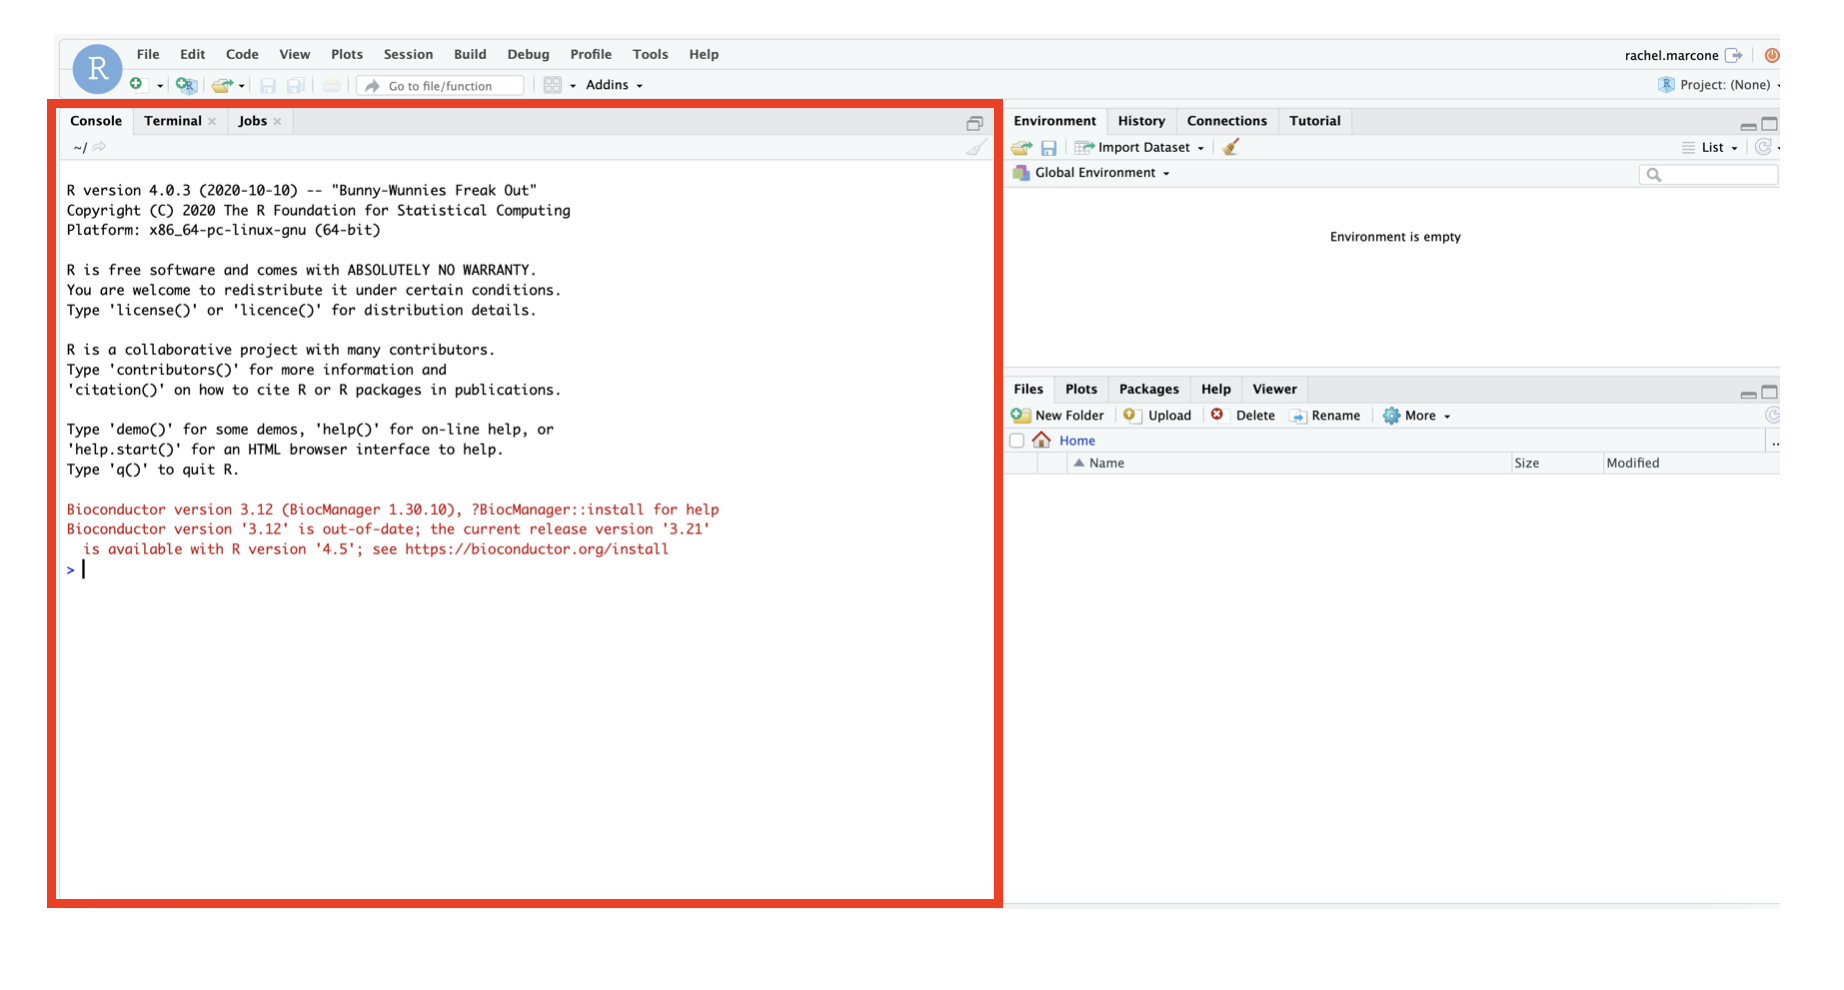
Task: Click the Upload button in Files pane
Action: (x=1158, y=416)
